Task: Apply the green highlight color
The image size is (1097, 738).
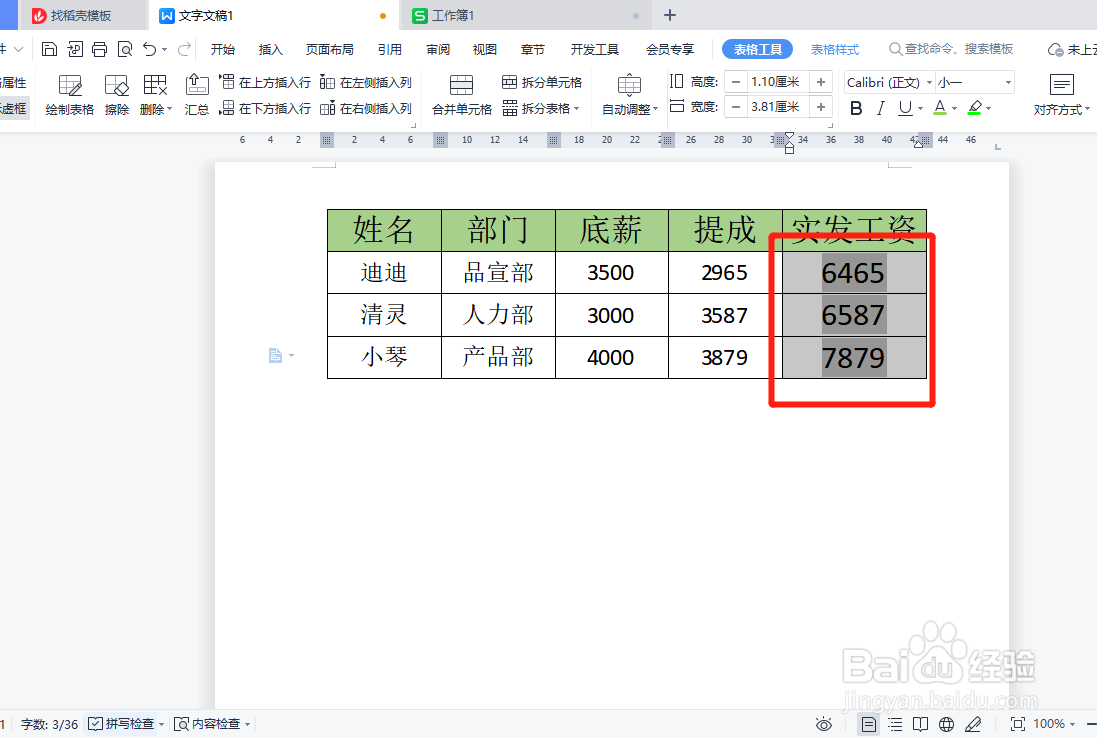Action: pyautogui.click(x=975, y=108)
